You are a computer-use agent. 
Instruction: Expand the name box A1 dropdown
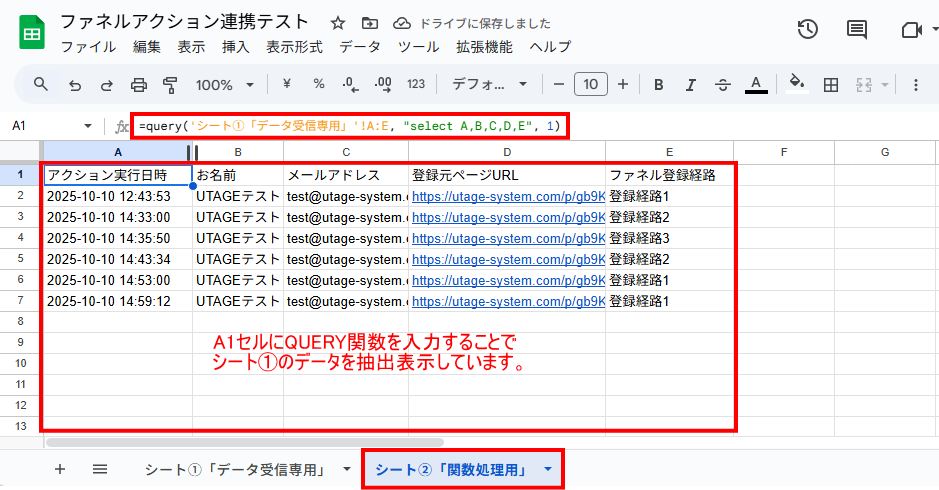[x=88, y=126]
